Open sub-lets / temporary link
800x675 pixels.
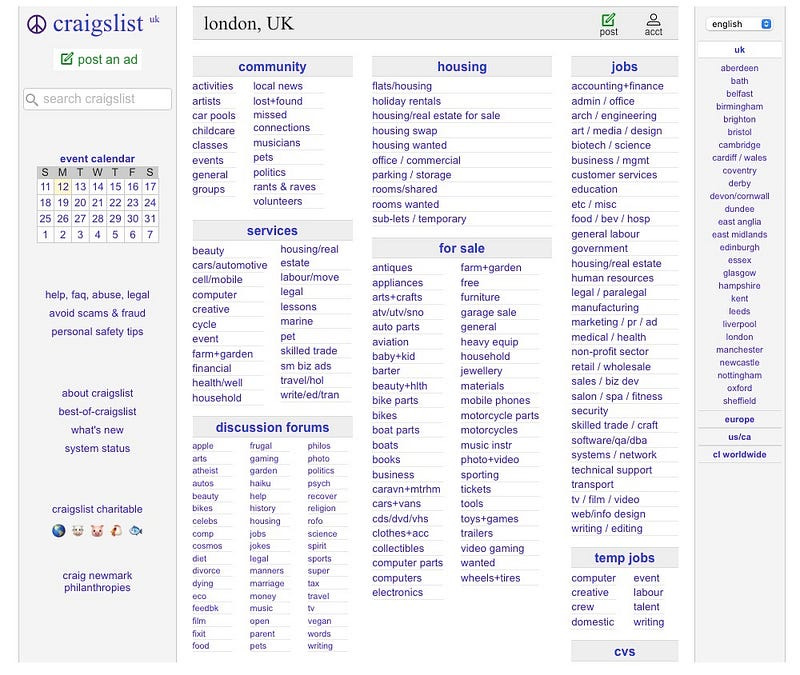click(419, 219)
